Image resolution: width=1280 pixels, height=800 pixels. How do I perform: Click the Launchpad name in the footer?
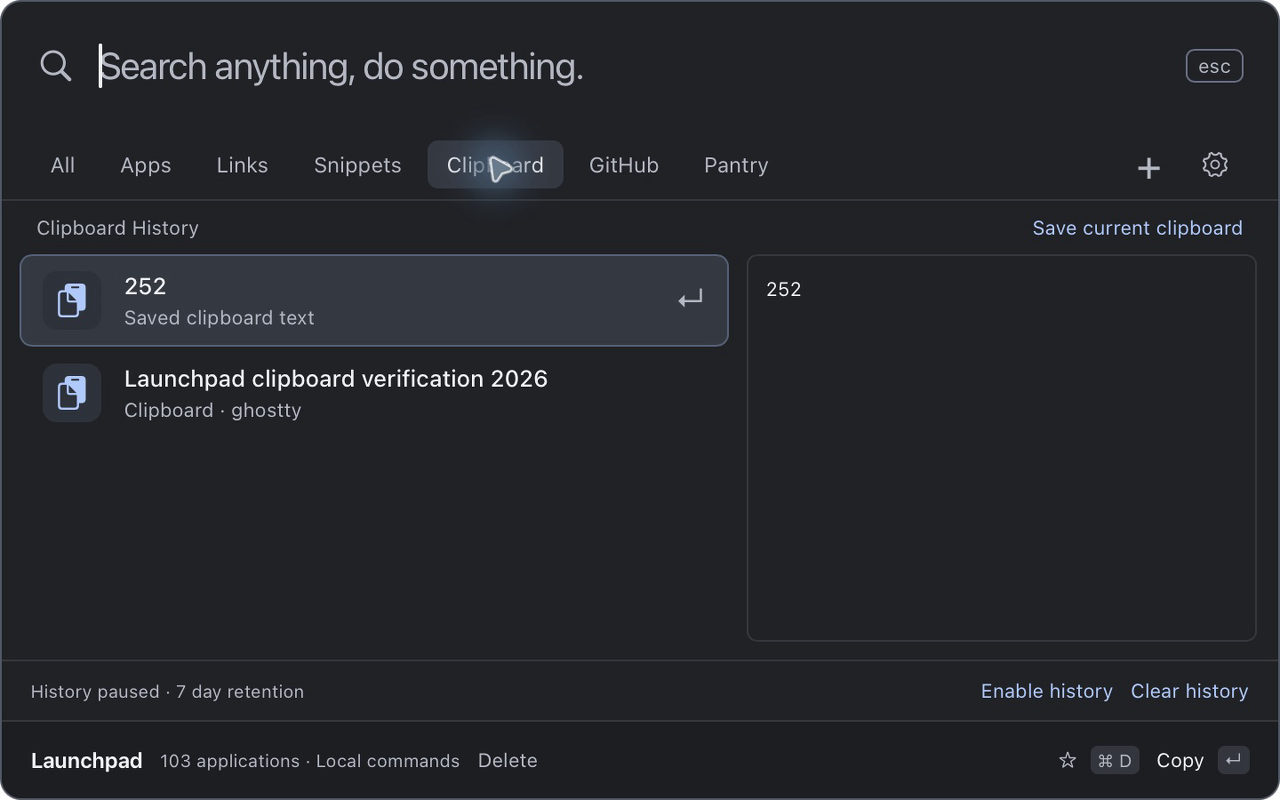[x=87, y=761]
